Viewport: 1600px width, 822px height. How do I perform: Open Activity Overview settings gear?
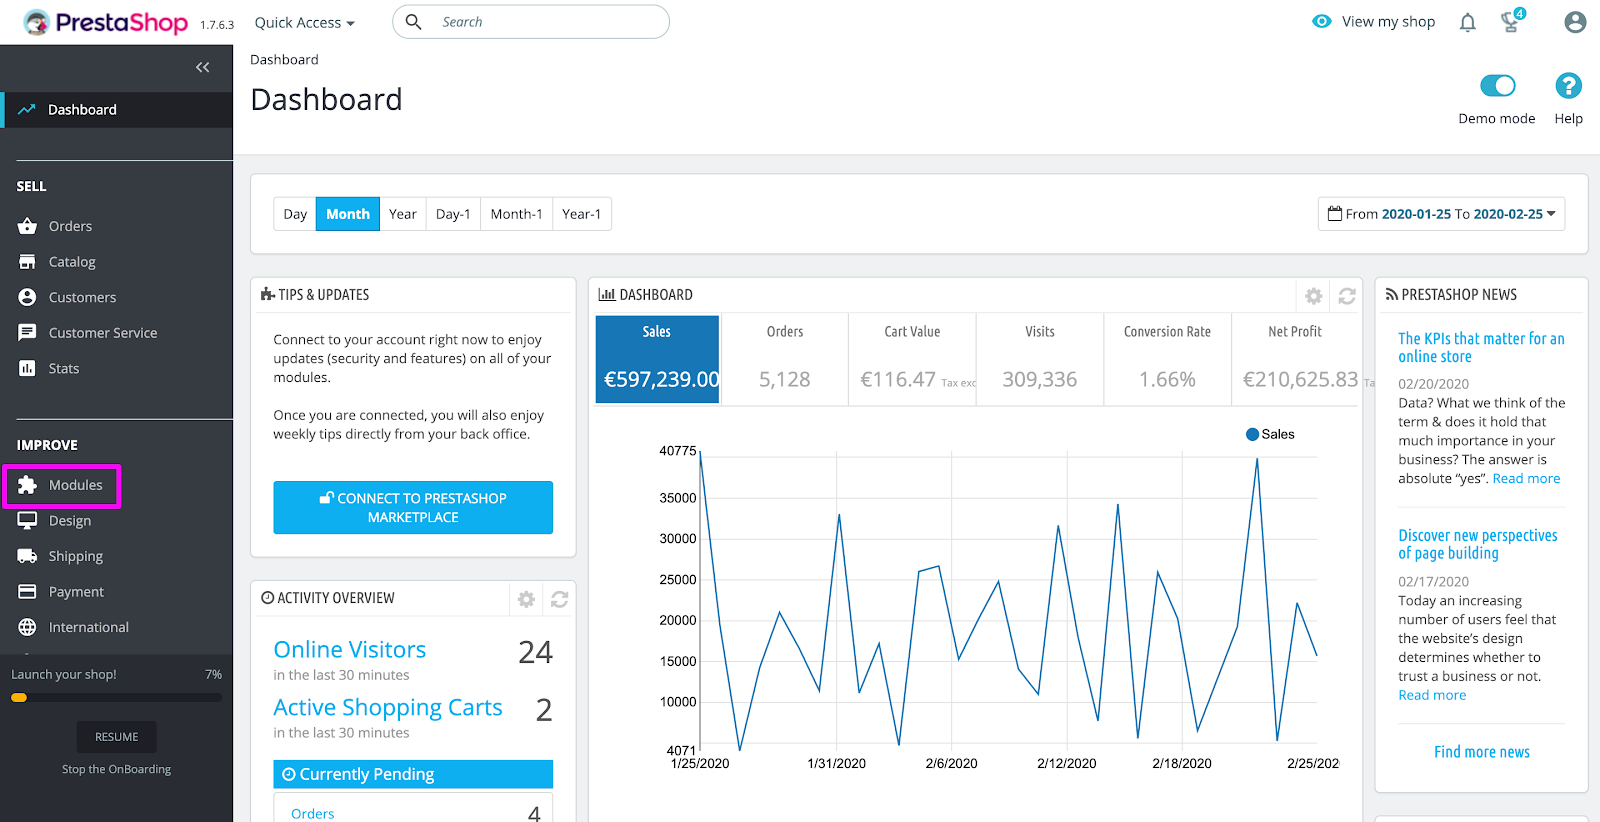tap(526, 599)
